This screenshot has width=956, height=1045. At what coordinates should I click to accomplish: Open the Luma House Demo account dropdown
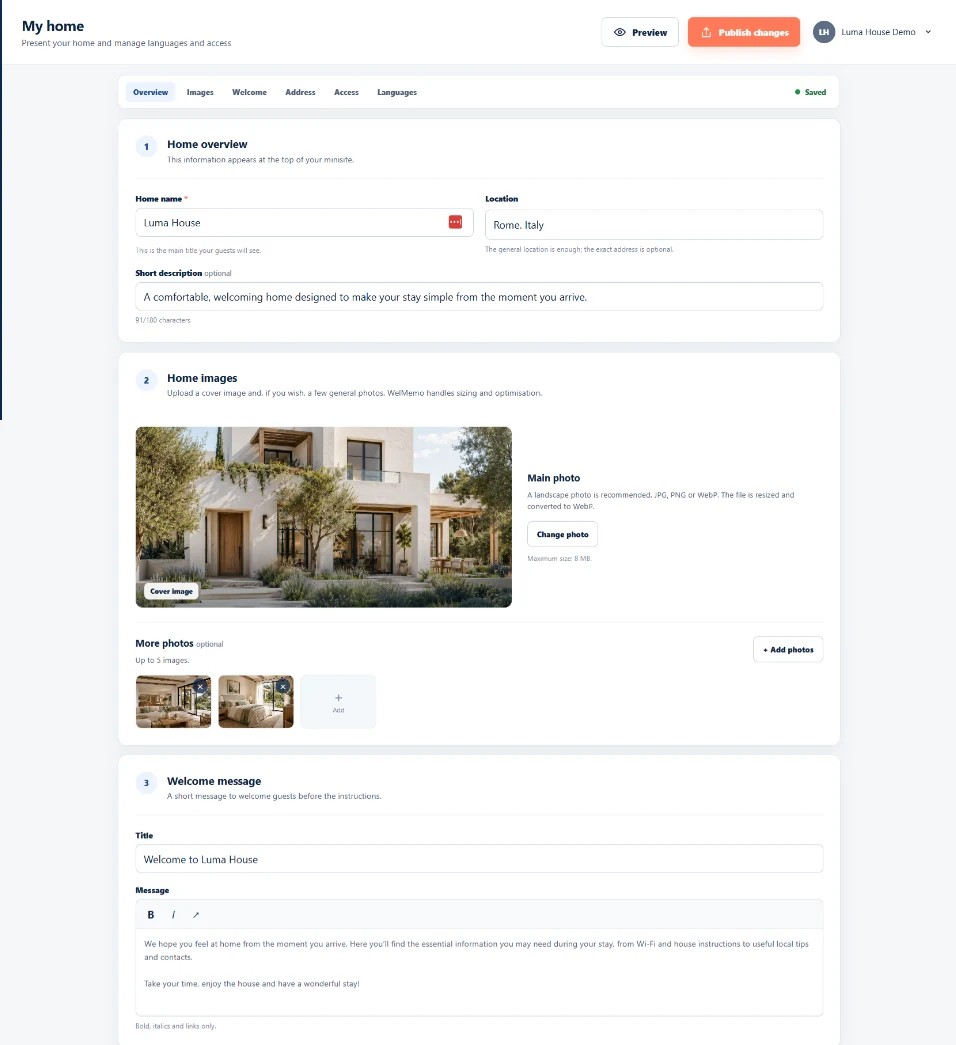(928, 32)
